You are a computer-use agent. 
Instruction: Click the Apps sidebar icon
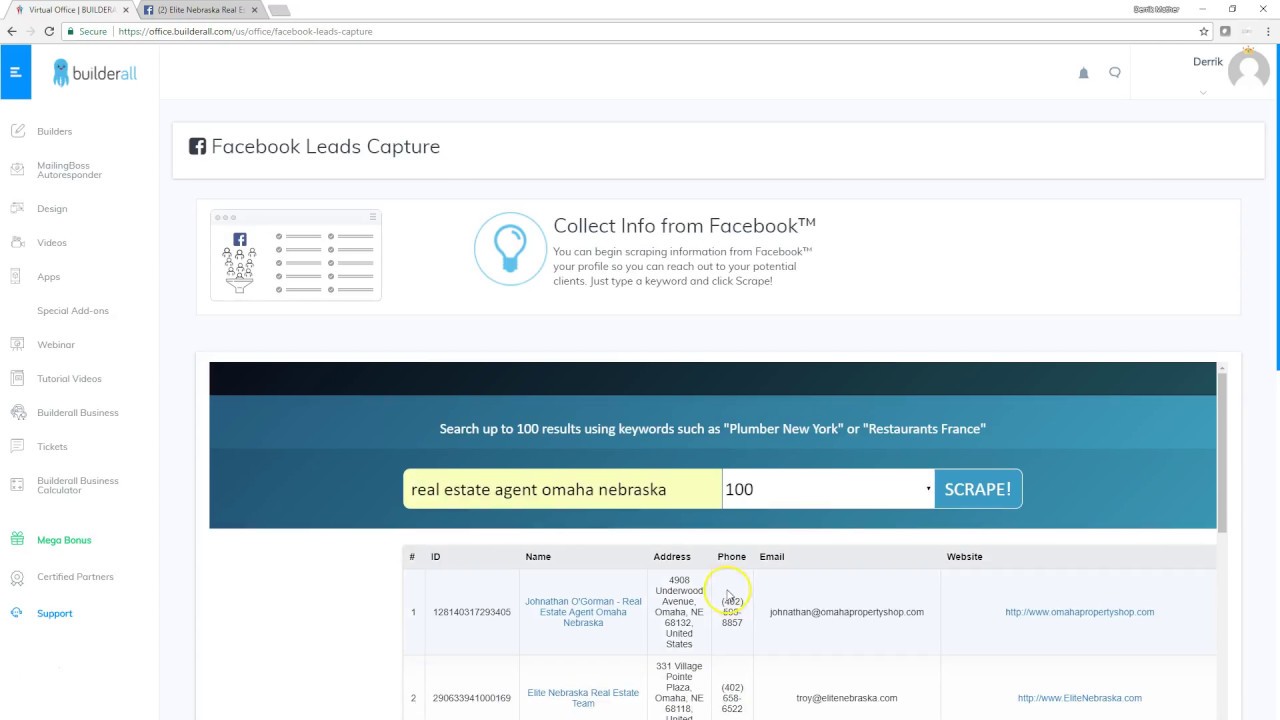coord(17,276)
